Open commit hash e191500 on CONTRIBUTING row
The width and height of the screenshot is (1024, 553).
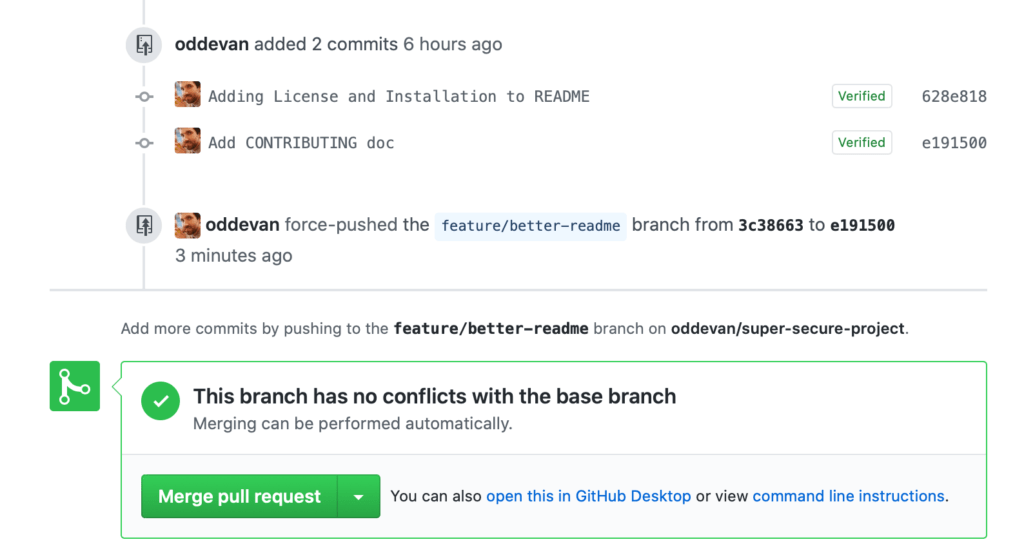pyautogui.click(x=953, y=143)
